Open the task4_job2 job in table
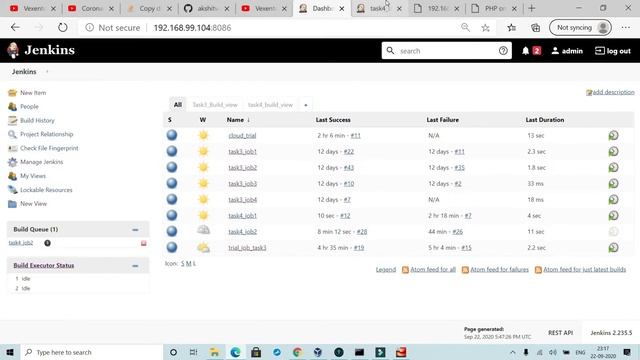The height and width of the screenshot is (360, 640). tap(242, 231)
